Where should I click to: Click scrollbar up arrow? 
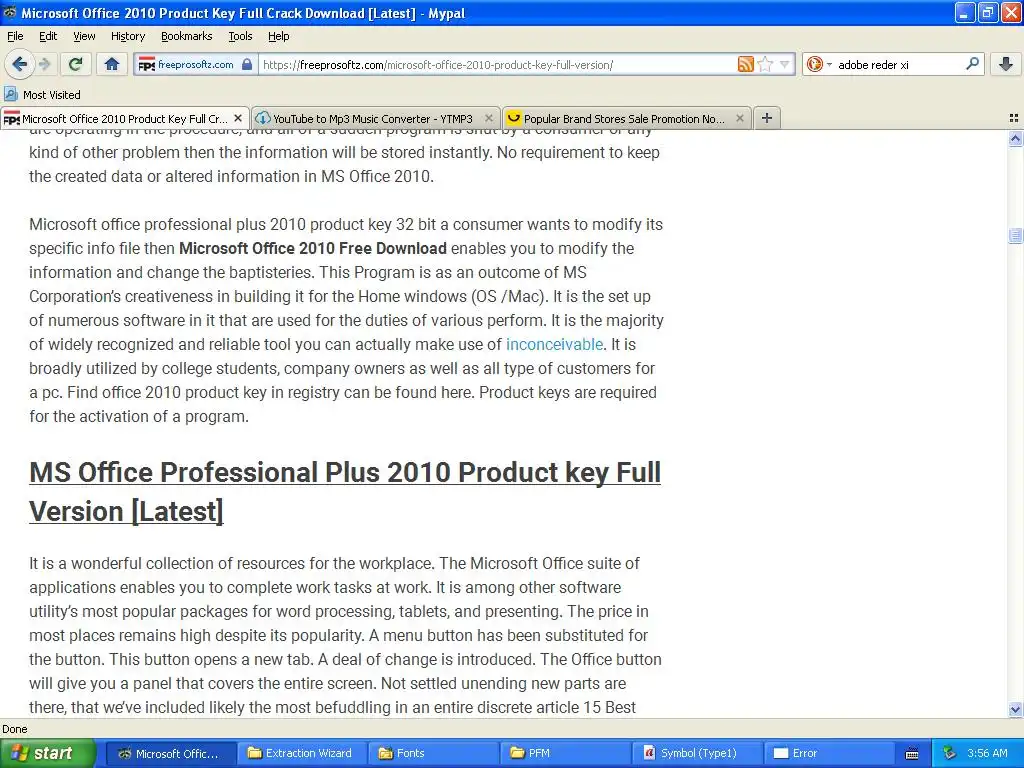1015,138
